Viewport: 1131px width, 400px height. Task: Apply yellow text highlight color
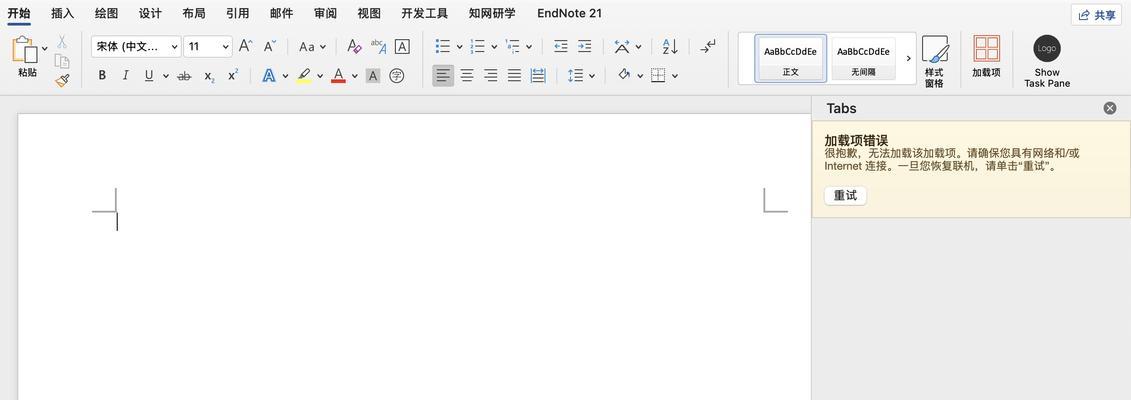[304, 76]
